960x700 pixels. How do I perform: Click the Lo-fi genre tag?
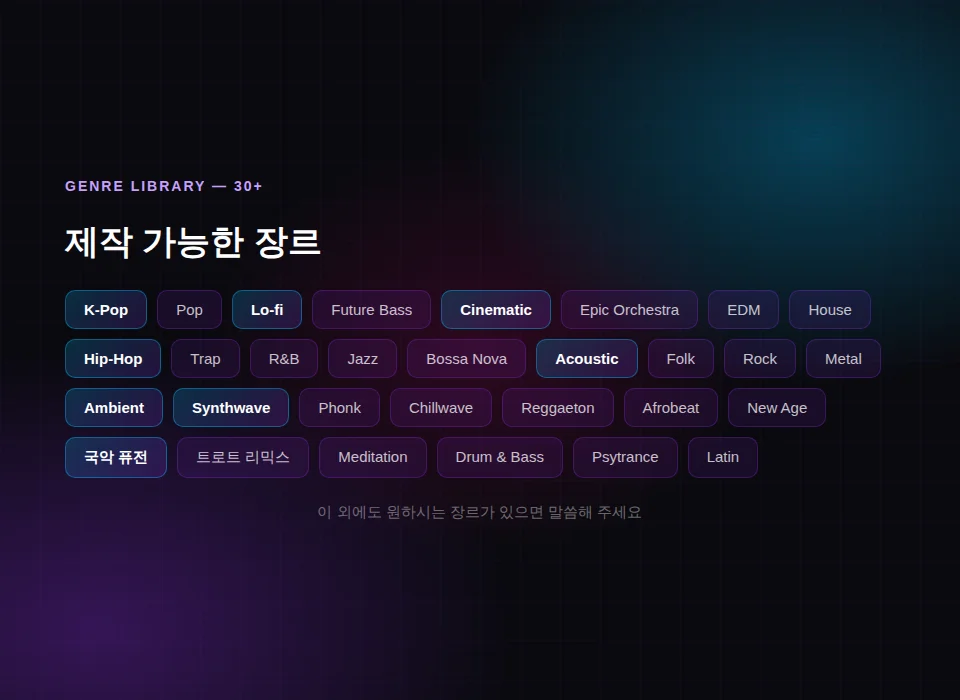[x=267, y=310]
